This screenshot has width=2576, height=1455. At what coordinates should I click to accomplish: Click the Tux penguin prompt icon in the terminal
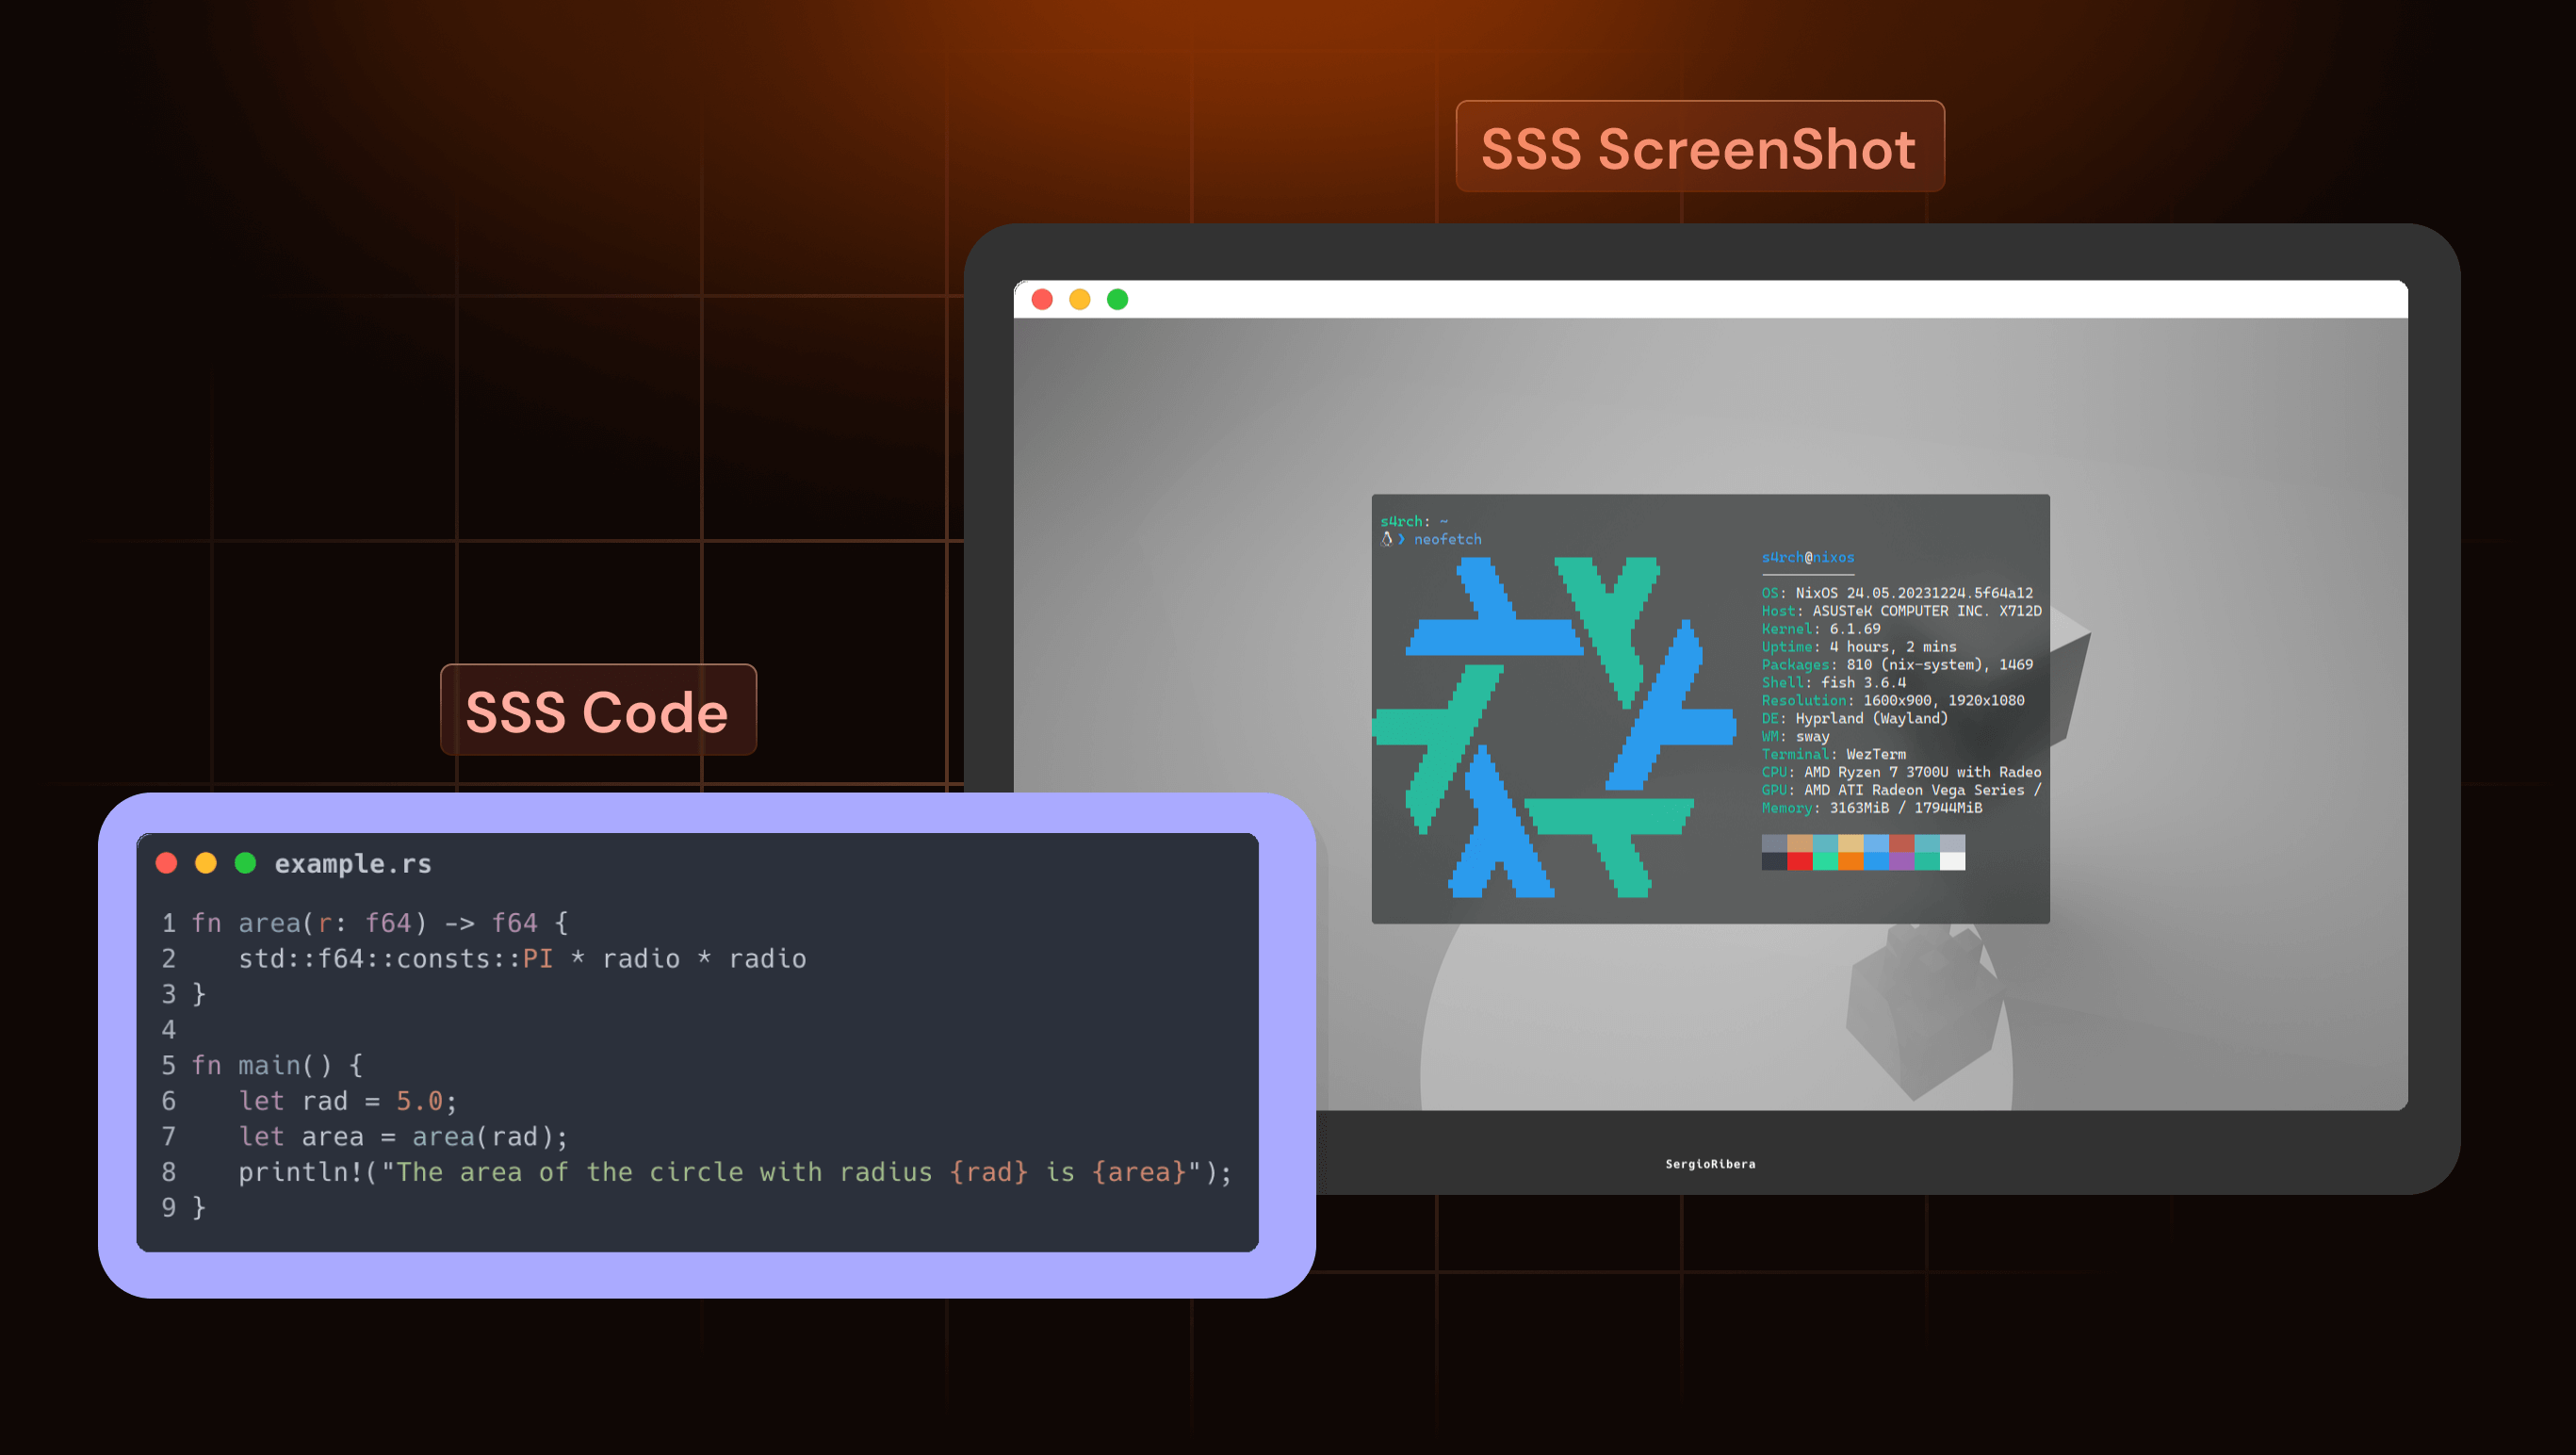click(1385, 538)
